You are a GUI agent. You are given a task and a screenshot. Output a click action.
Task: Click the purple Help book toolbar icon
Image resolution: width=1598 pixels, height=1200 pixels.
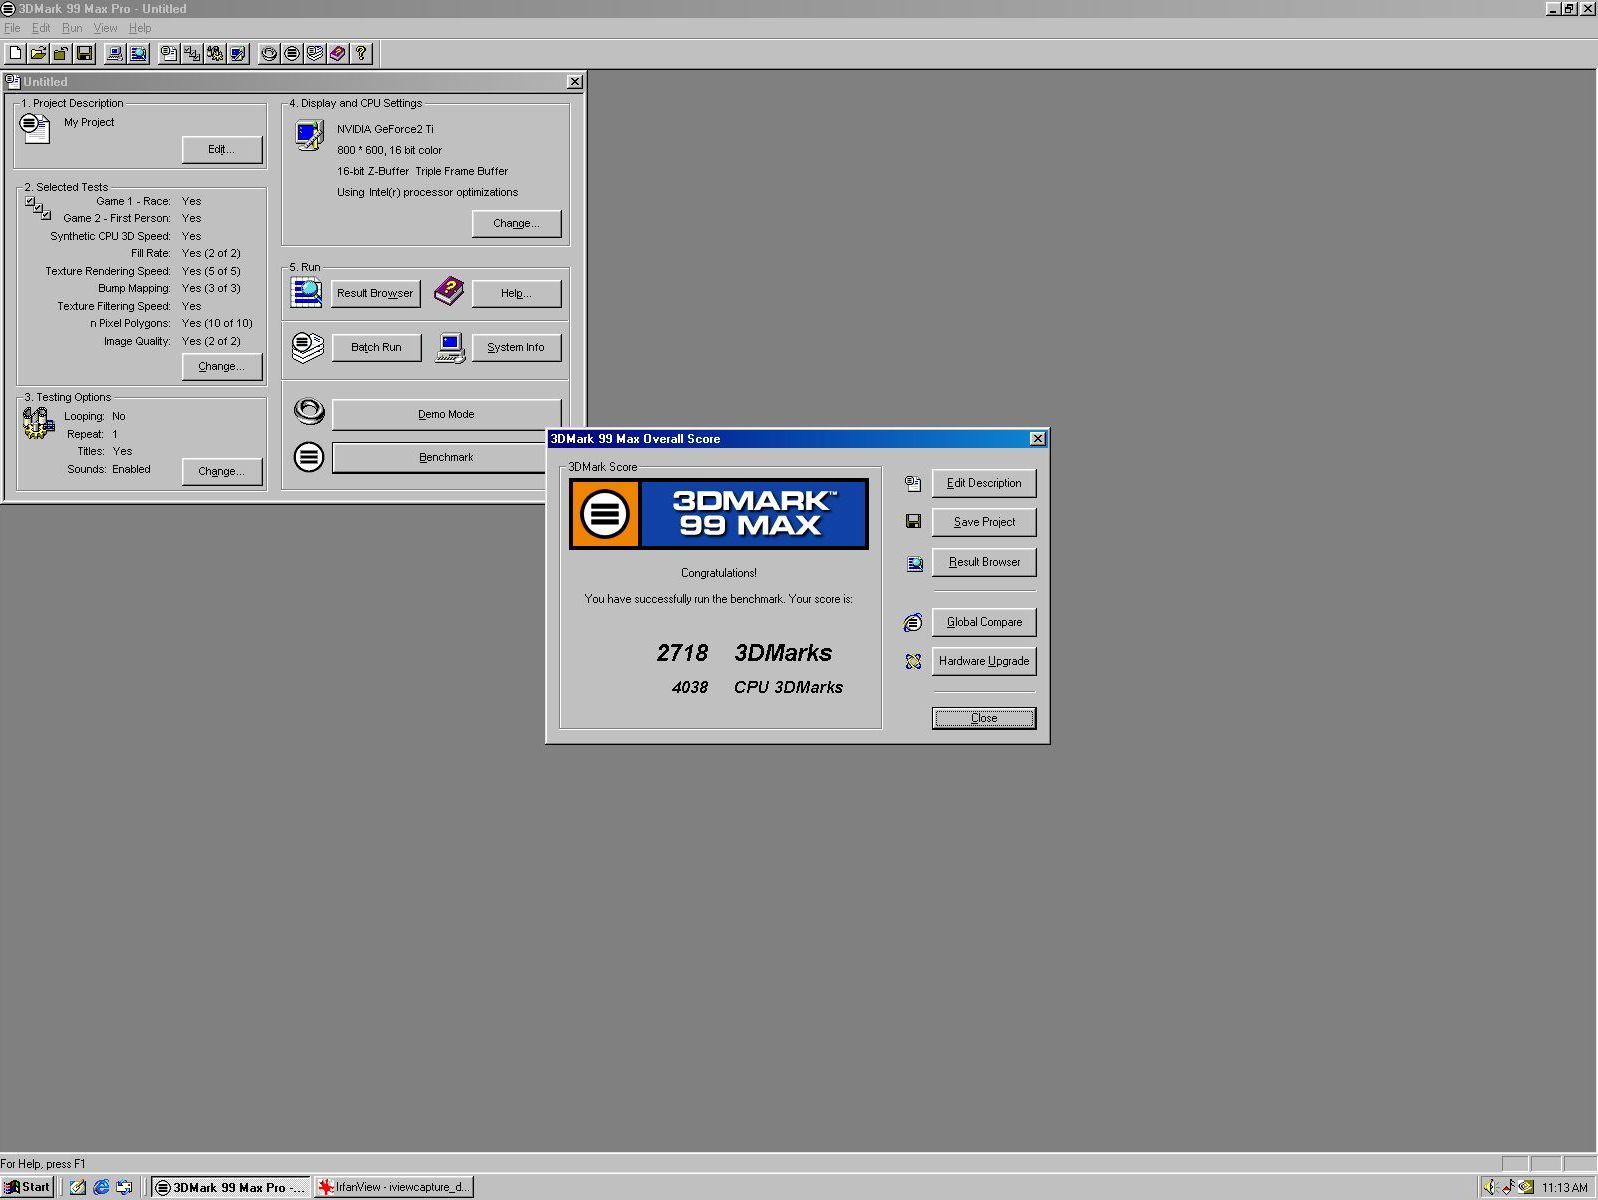click(338, 53)
